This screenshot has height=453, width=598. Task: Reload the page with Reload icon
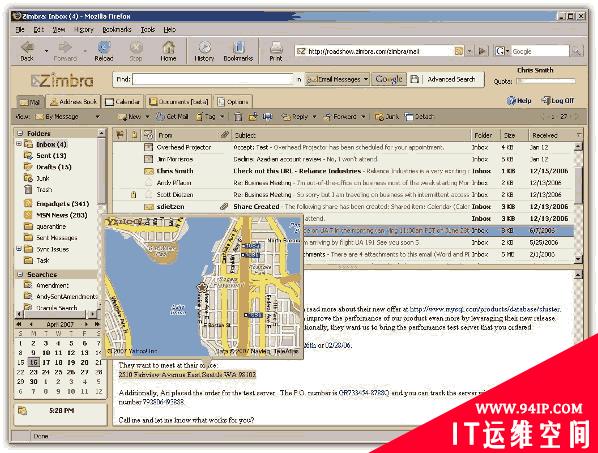[x=104, y=48]
